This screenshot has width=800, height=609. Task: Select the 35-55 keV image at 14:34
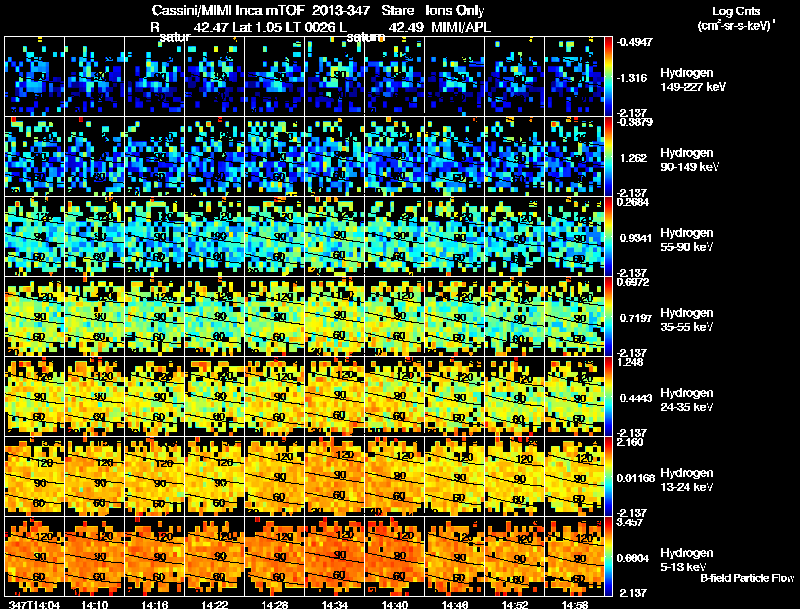pyautogui.click(x=335, y=316)
